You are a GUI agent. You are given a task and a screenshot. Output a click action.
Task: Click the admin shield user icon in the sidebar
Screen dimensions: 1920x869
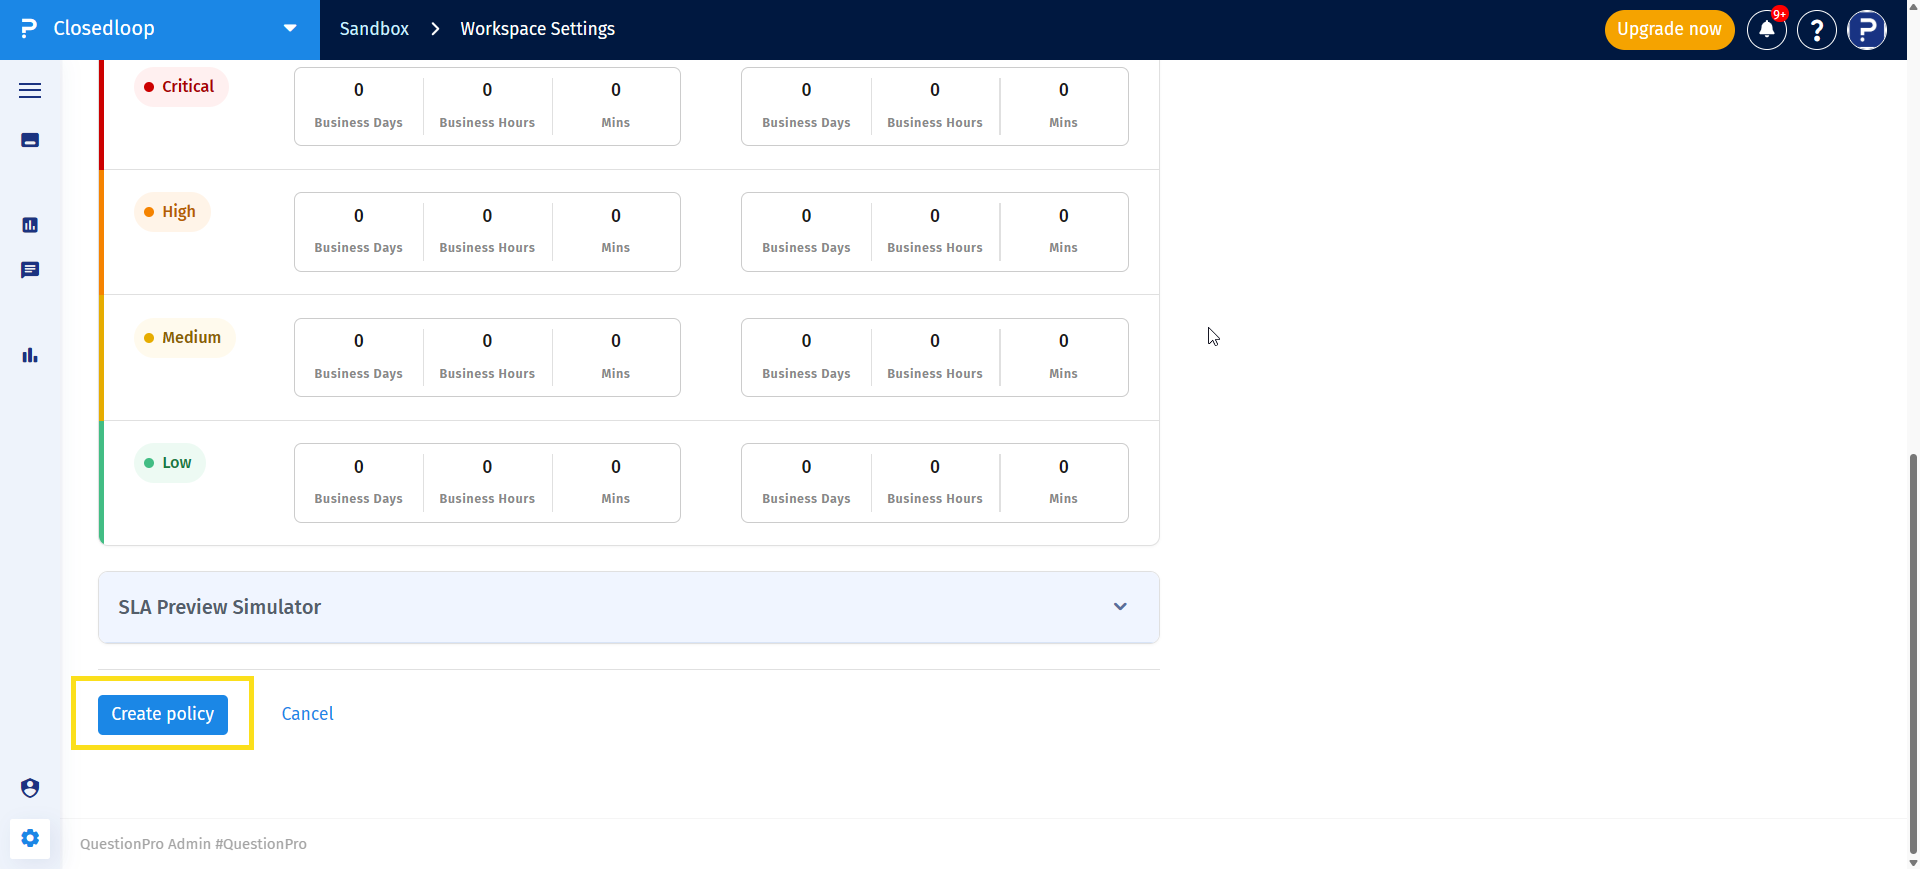point(30,788)
